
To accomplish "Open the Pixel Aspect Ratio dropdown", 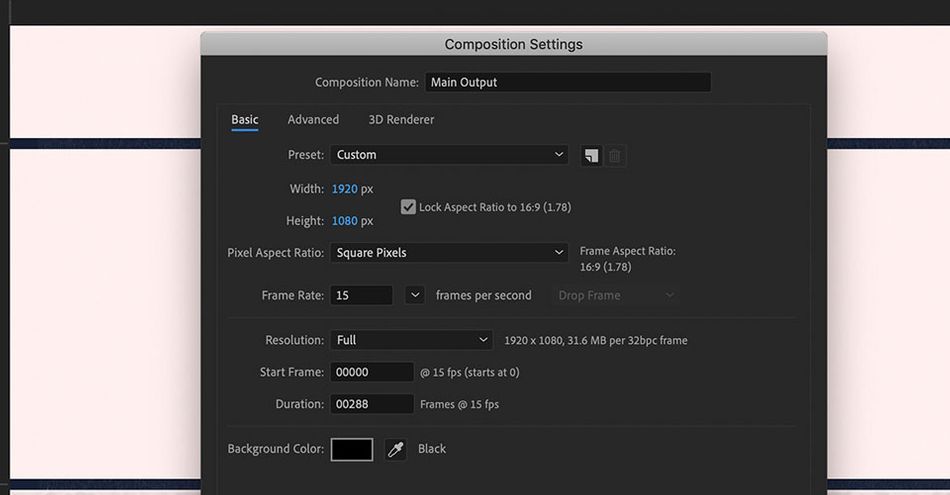I will (x=449, y=253).
